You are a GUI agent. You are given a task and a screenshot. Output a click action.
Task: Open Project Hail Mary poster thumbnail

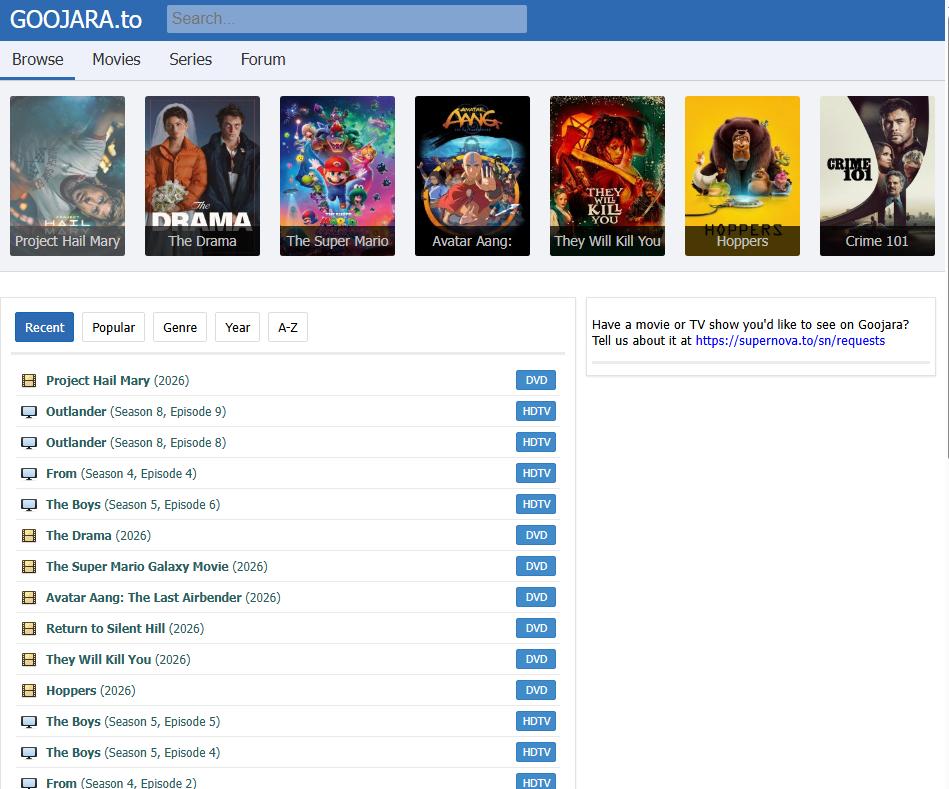[67, 176]
